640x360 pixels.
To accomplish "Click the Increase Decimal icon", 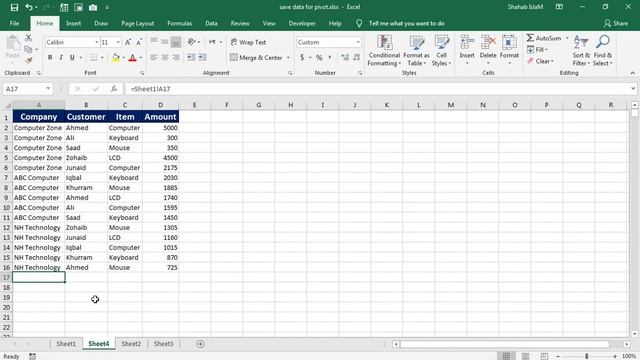I will (x=345, y=58).
